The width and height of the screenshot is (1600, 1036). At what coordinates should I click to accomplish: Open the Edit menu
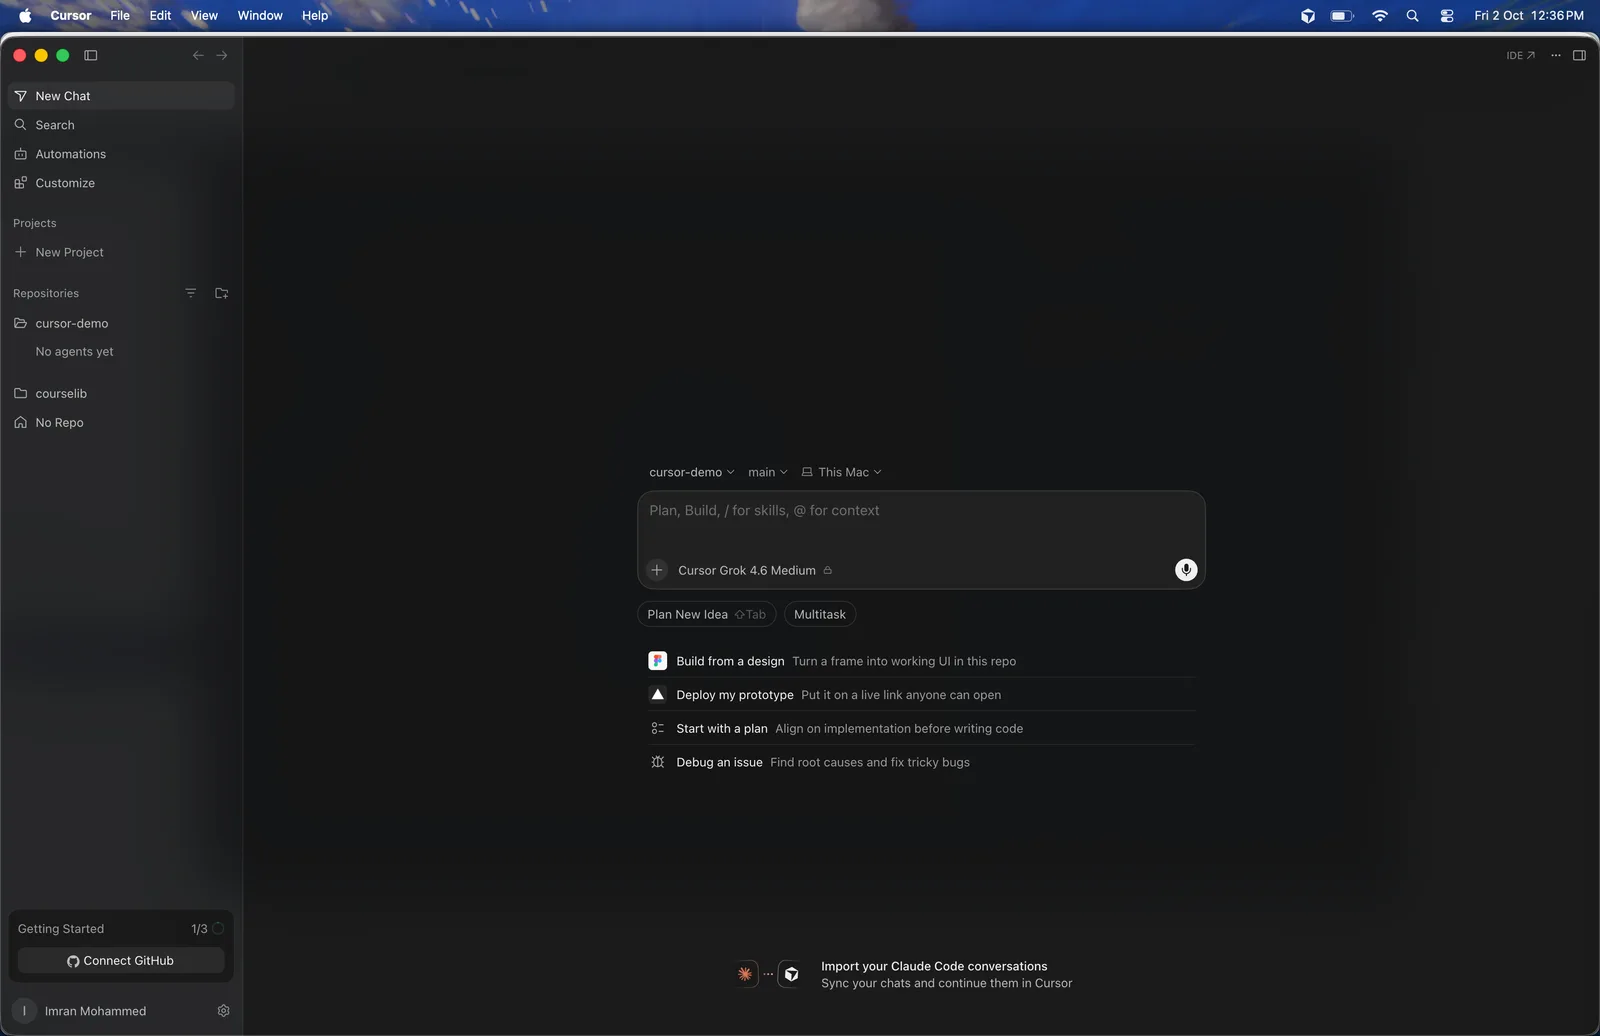pyautogui.click(x=160, y=15)
